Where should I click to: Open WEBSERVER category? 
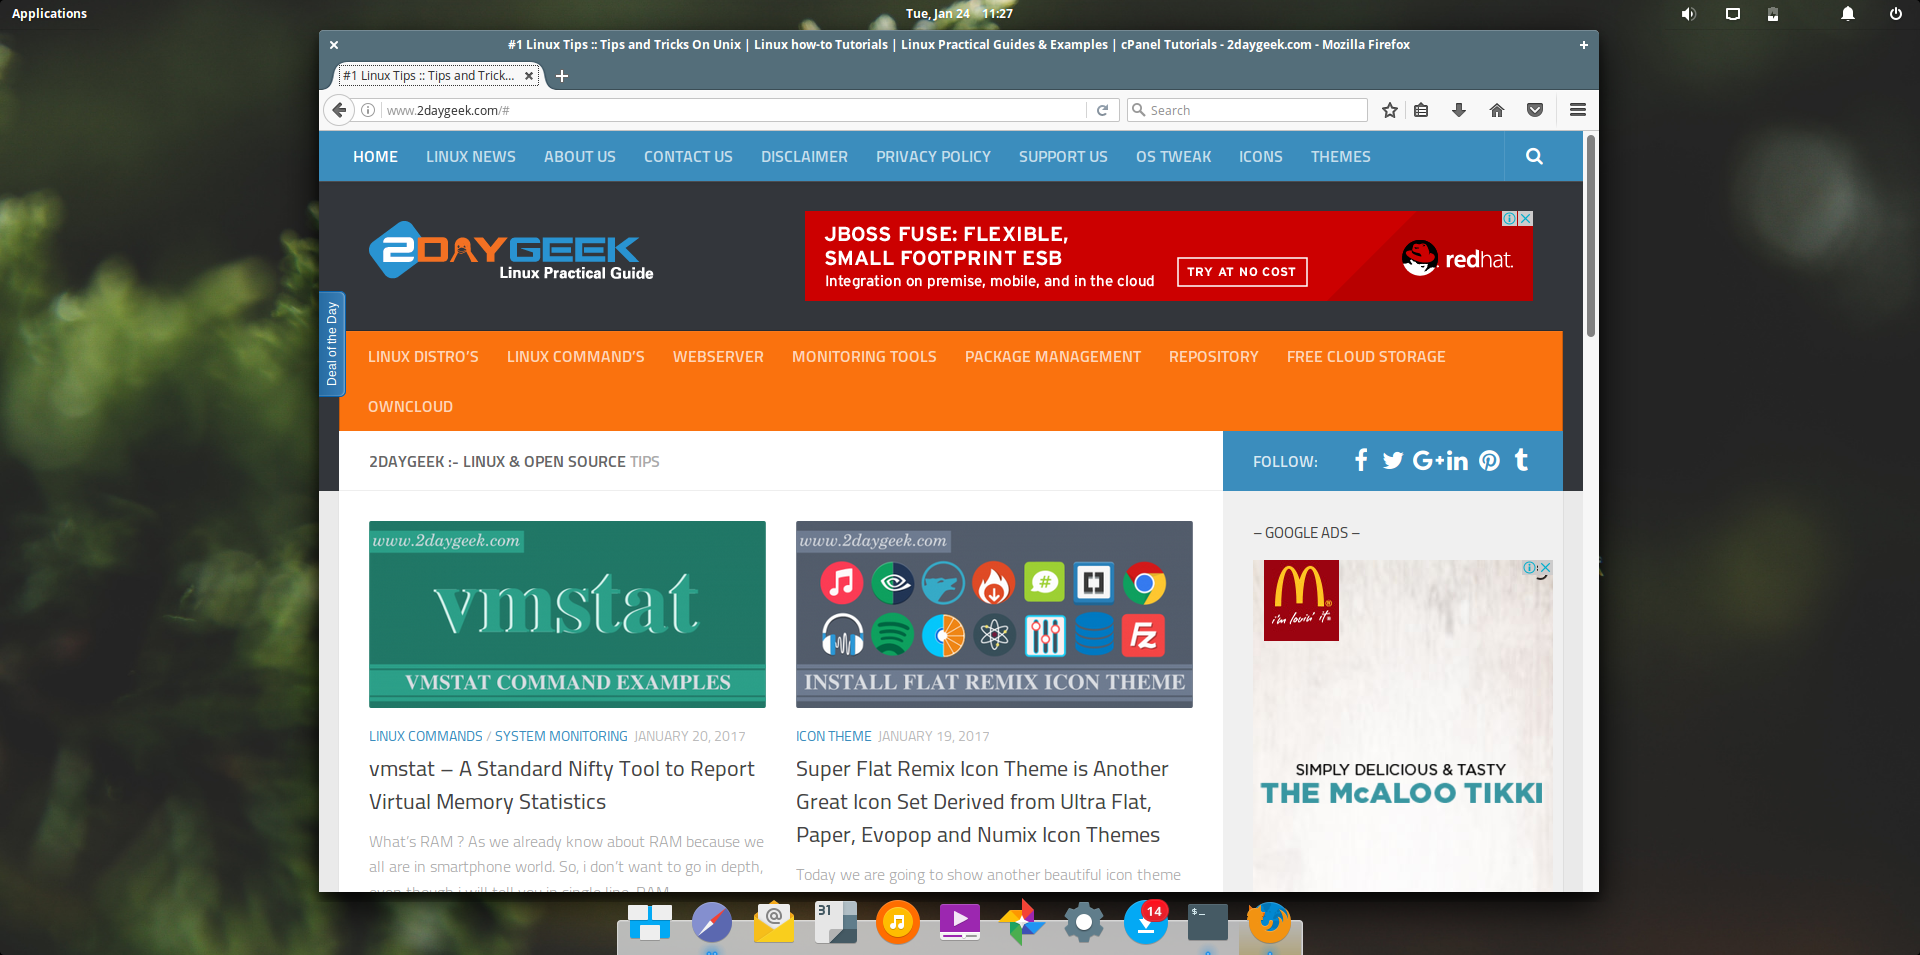(x=718, y=357)
